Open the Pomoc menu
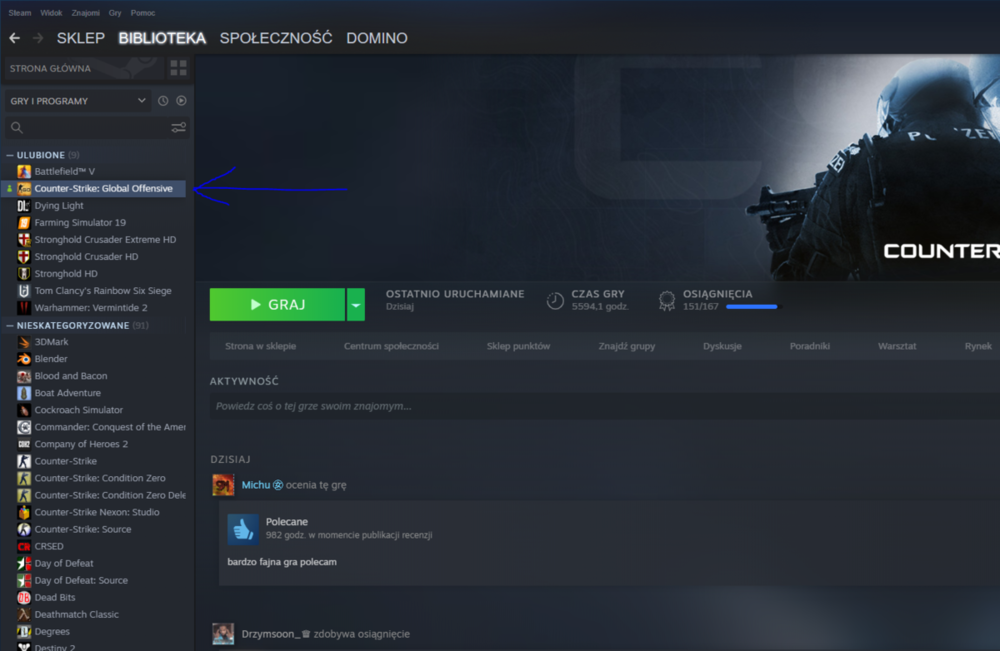 click(x=143, y=13)
